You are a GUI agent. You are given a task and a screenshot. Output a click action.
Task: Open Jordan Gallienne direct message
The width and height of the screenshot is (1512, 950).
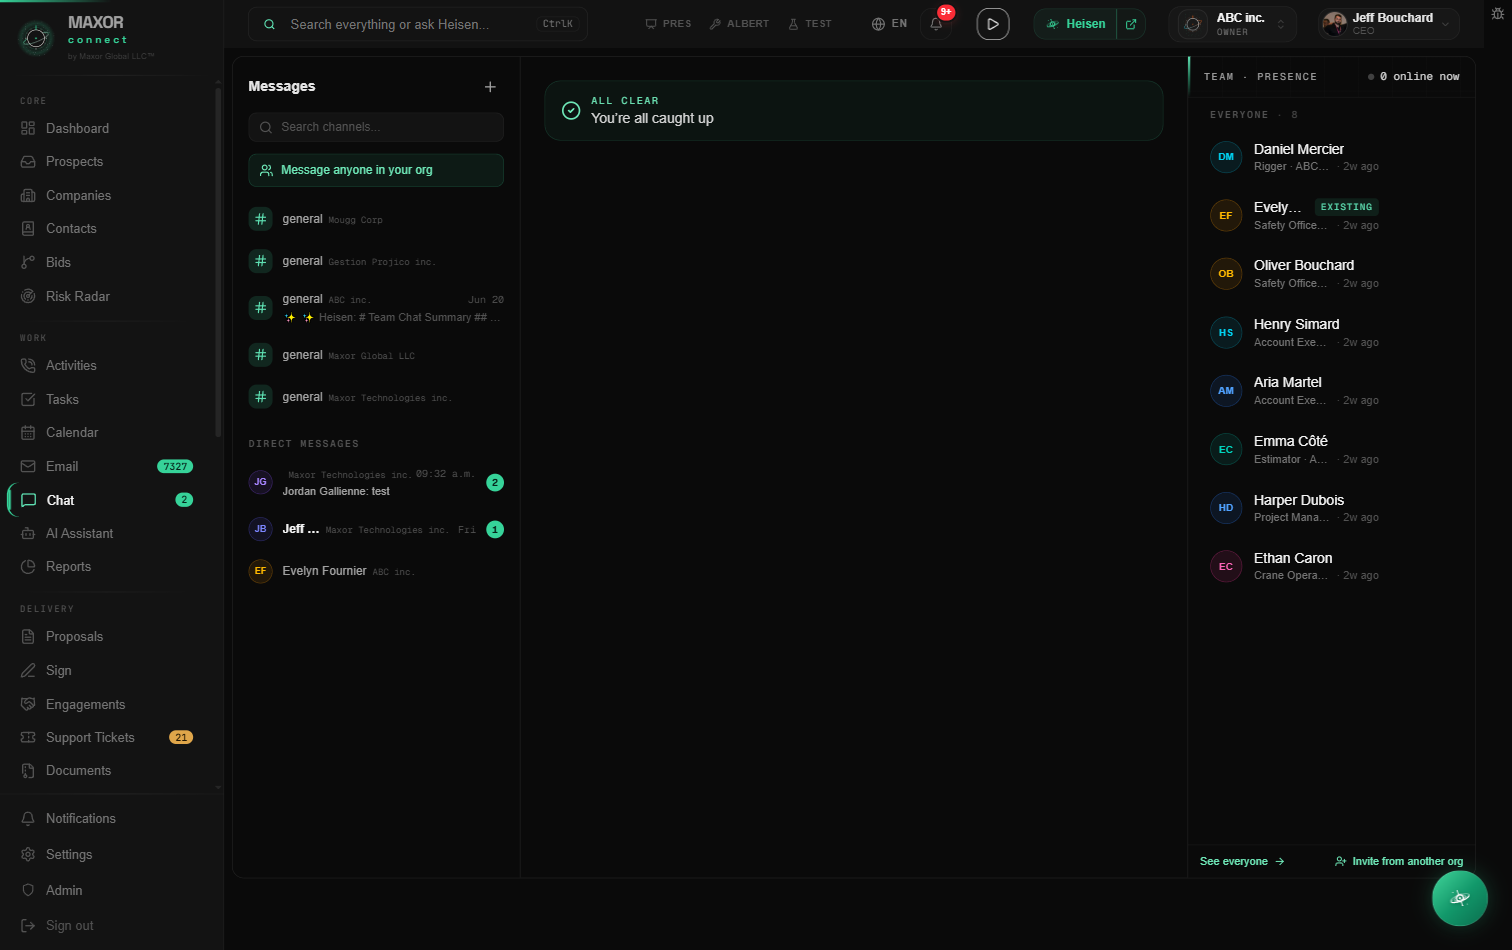pos(376,483)
